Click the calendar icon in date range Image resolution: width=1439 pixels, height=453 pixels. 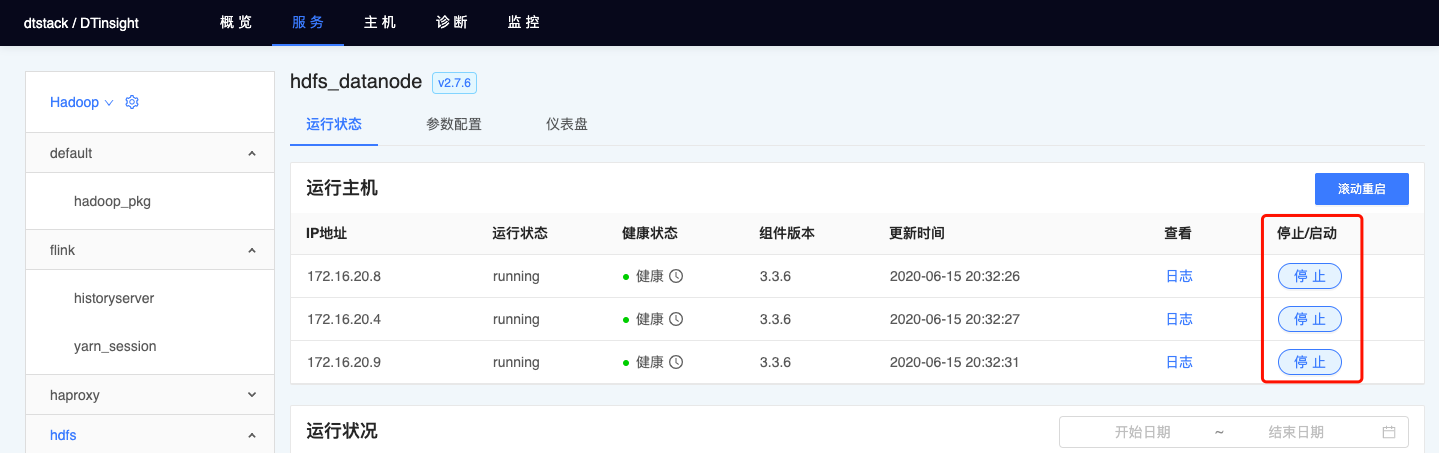[x=1388, y=432]
